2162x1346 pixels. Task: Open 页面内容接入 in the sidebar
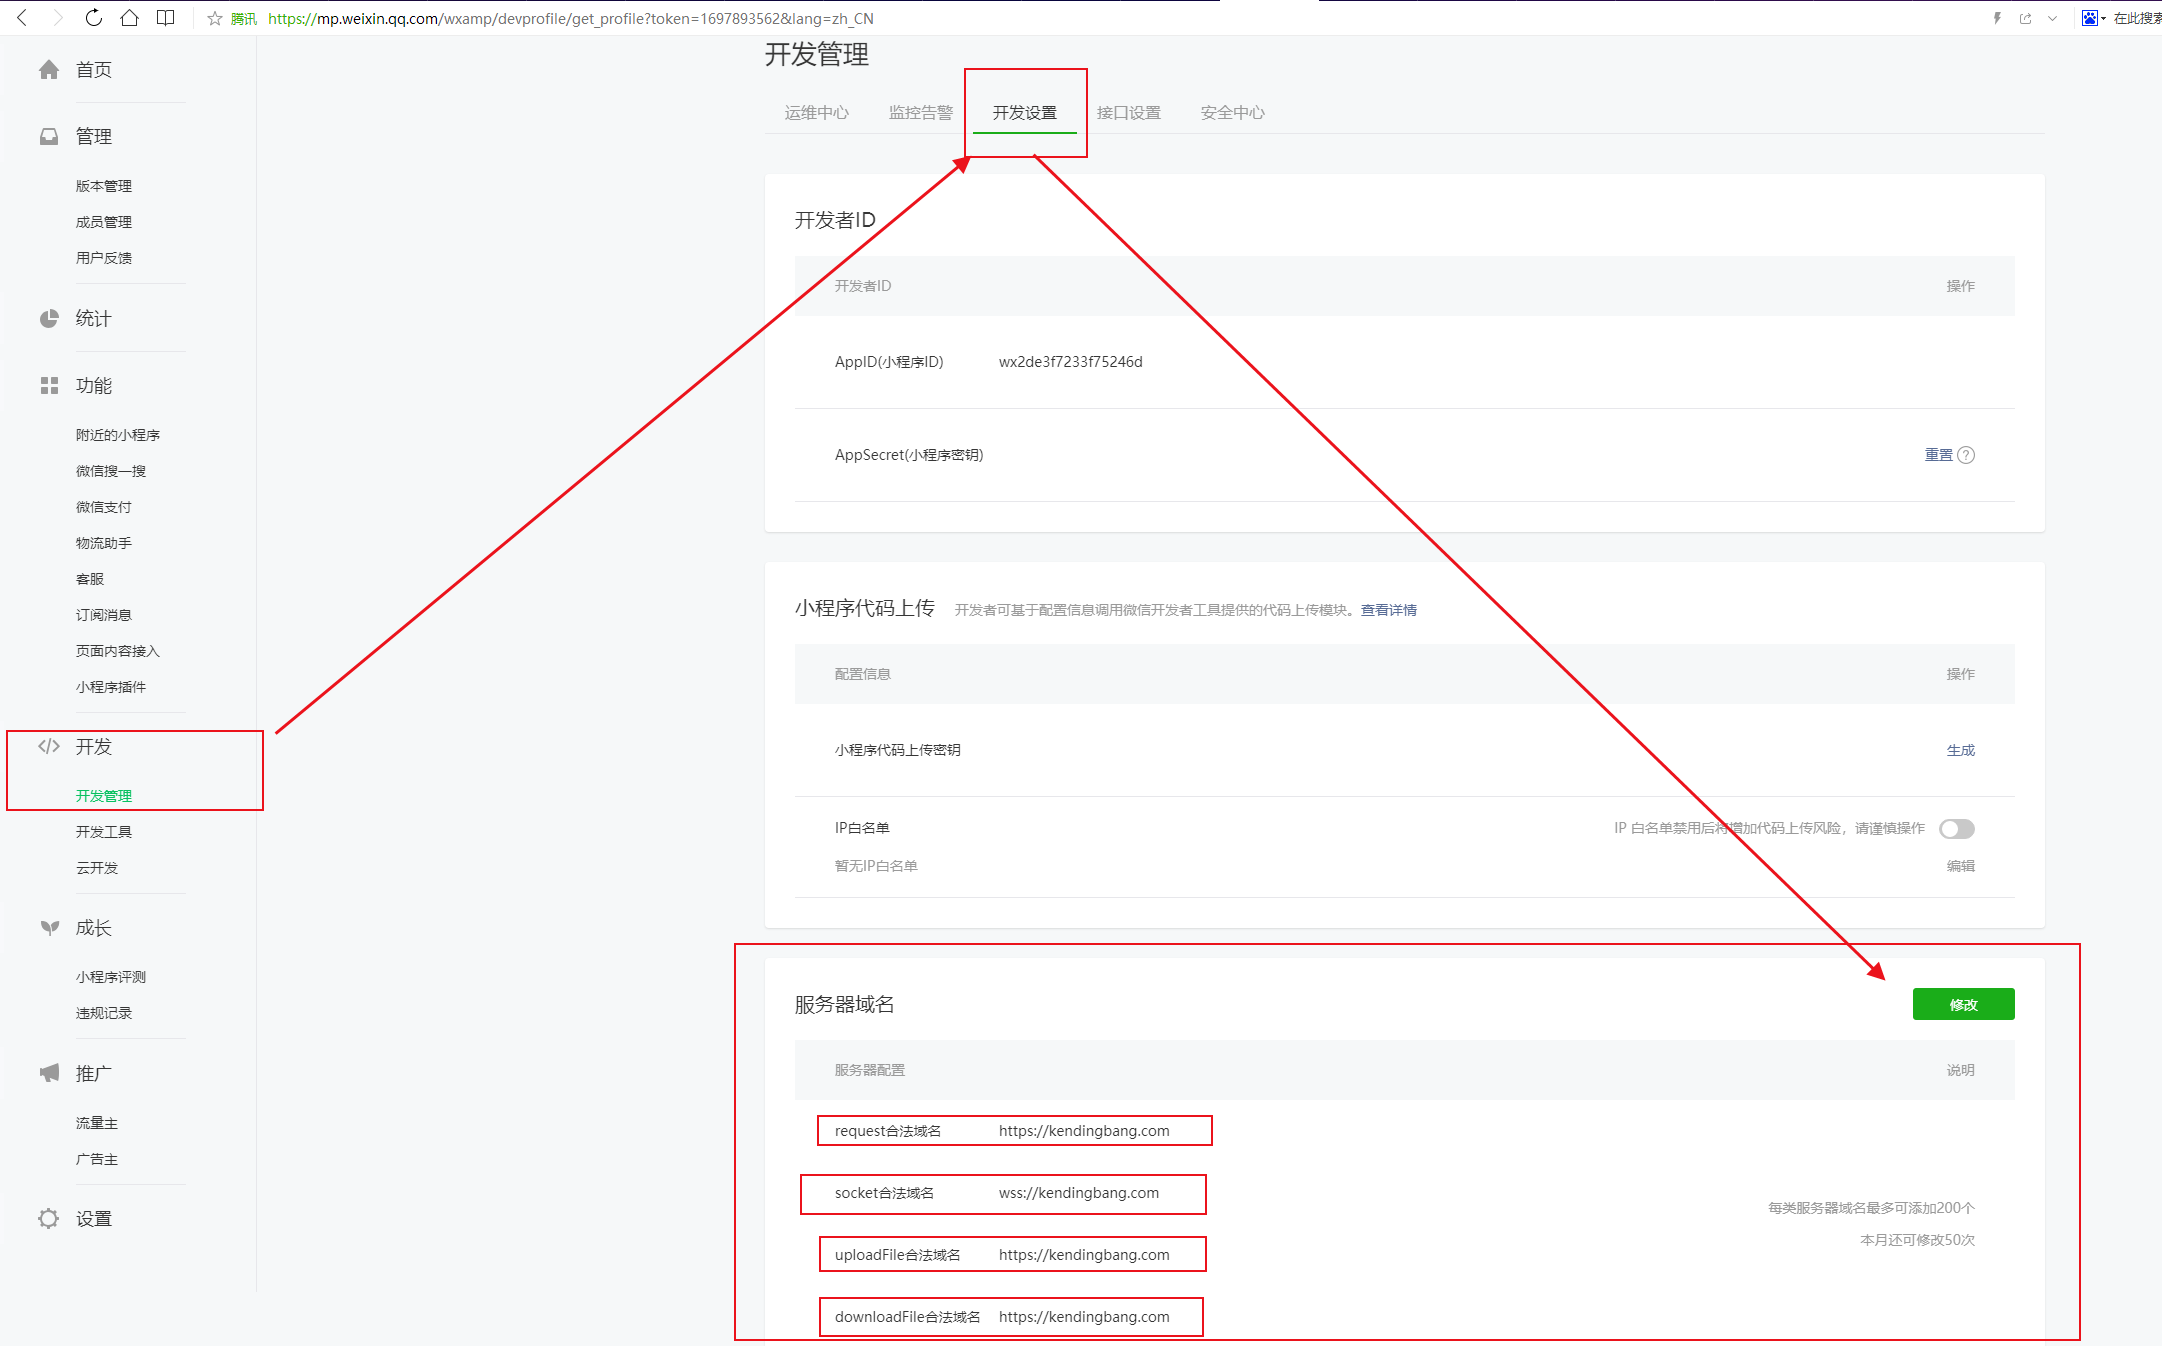click(118, 651)
